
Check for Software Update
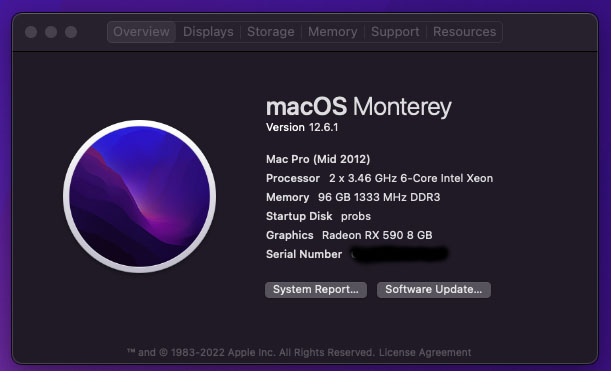coord(434,290)
